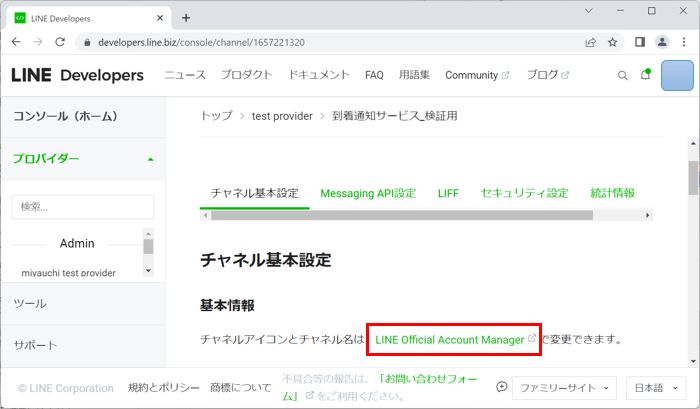Go to test provider breadcrumb
The image size is (700, 409).
point(282,116)
